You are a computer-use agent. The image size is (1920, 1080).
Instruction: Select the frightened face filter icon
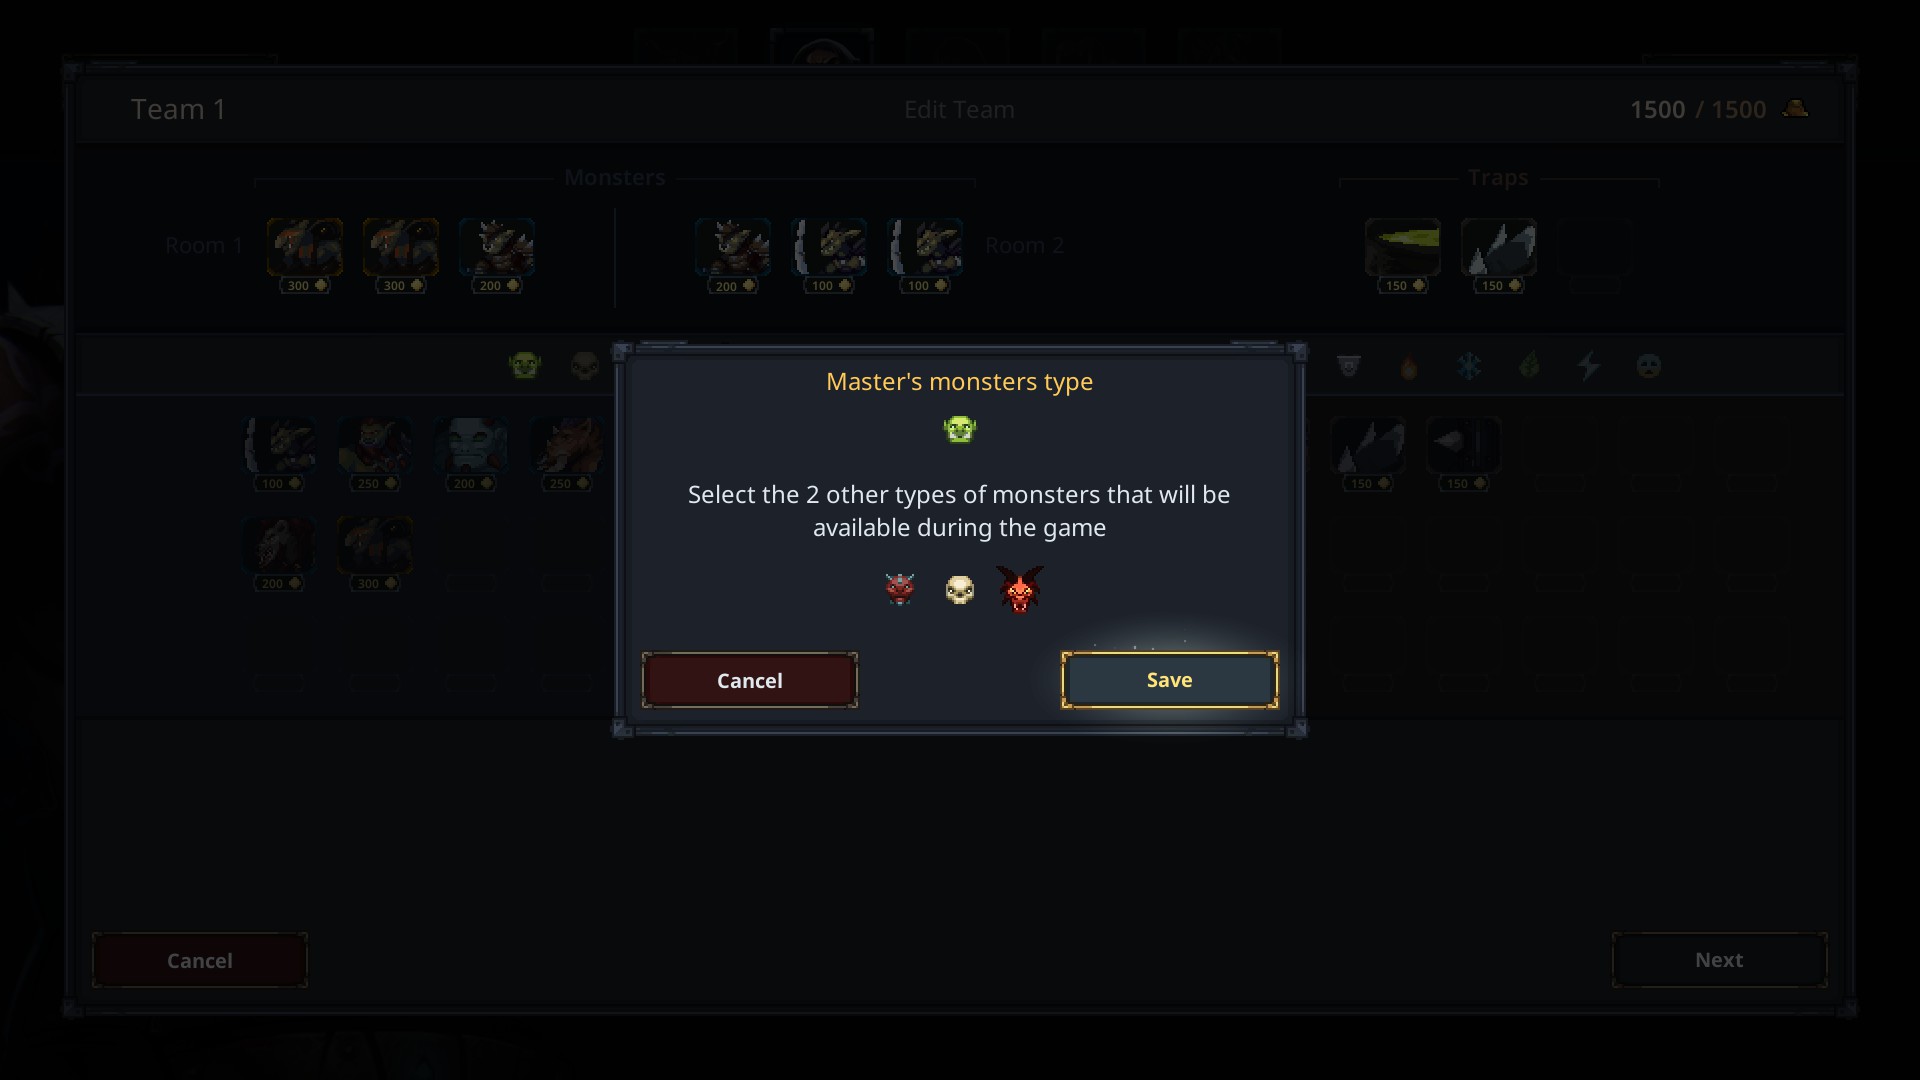coord(1649,366)
